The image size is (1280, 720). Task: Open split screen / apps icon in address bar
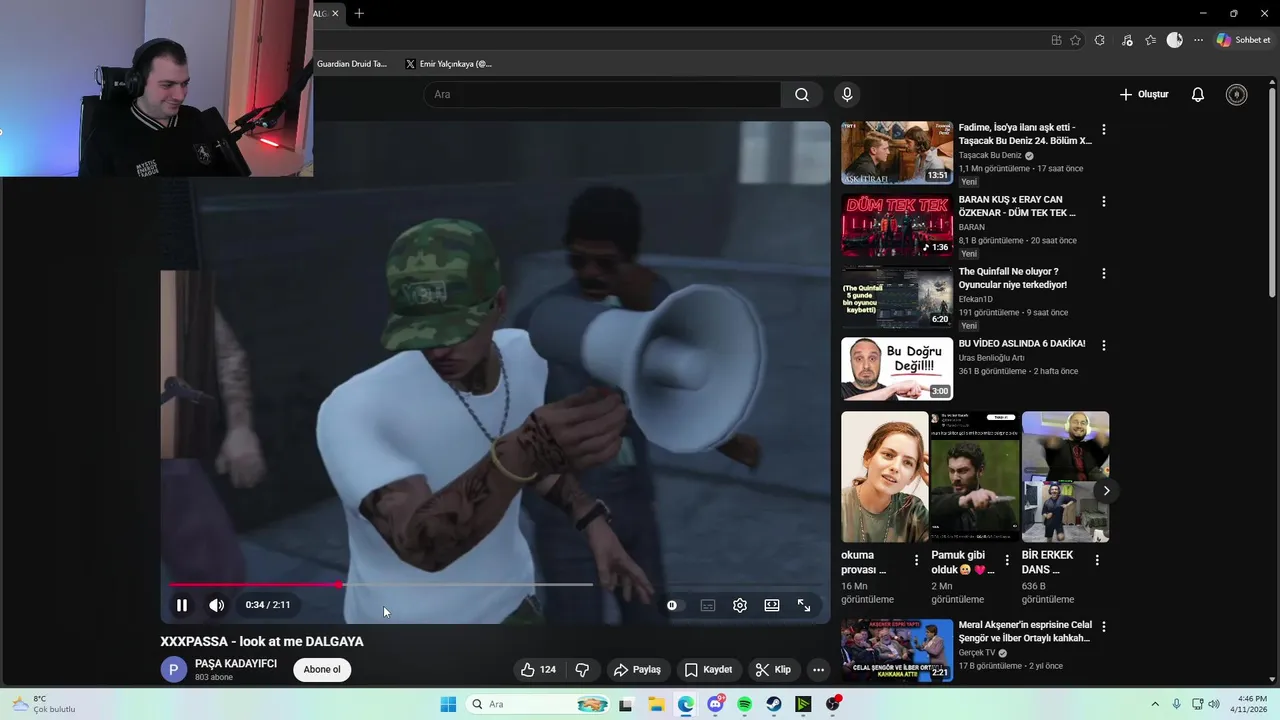click(x=1056, y=40)
